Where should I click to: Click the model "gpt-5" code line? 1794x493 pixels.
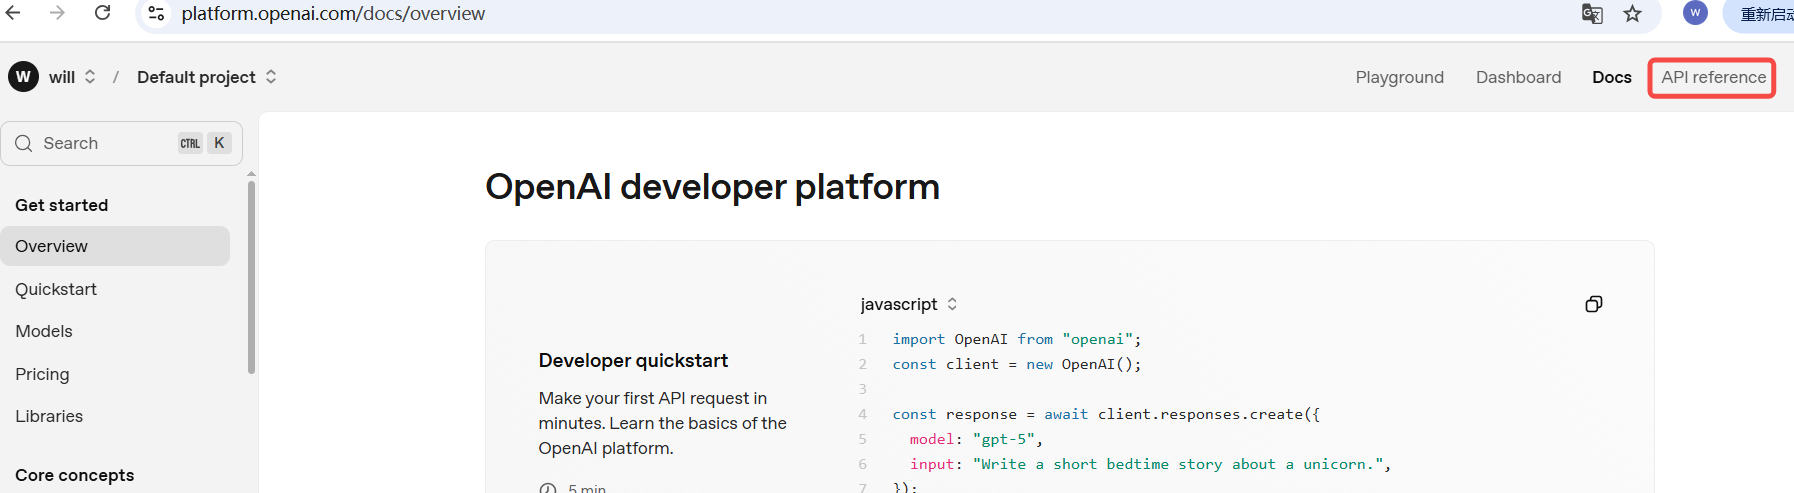point(976,439)
